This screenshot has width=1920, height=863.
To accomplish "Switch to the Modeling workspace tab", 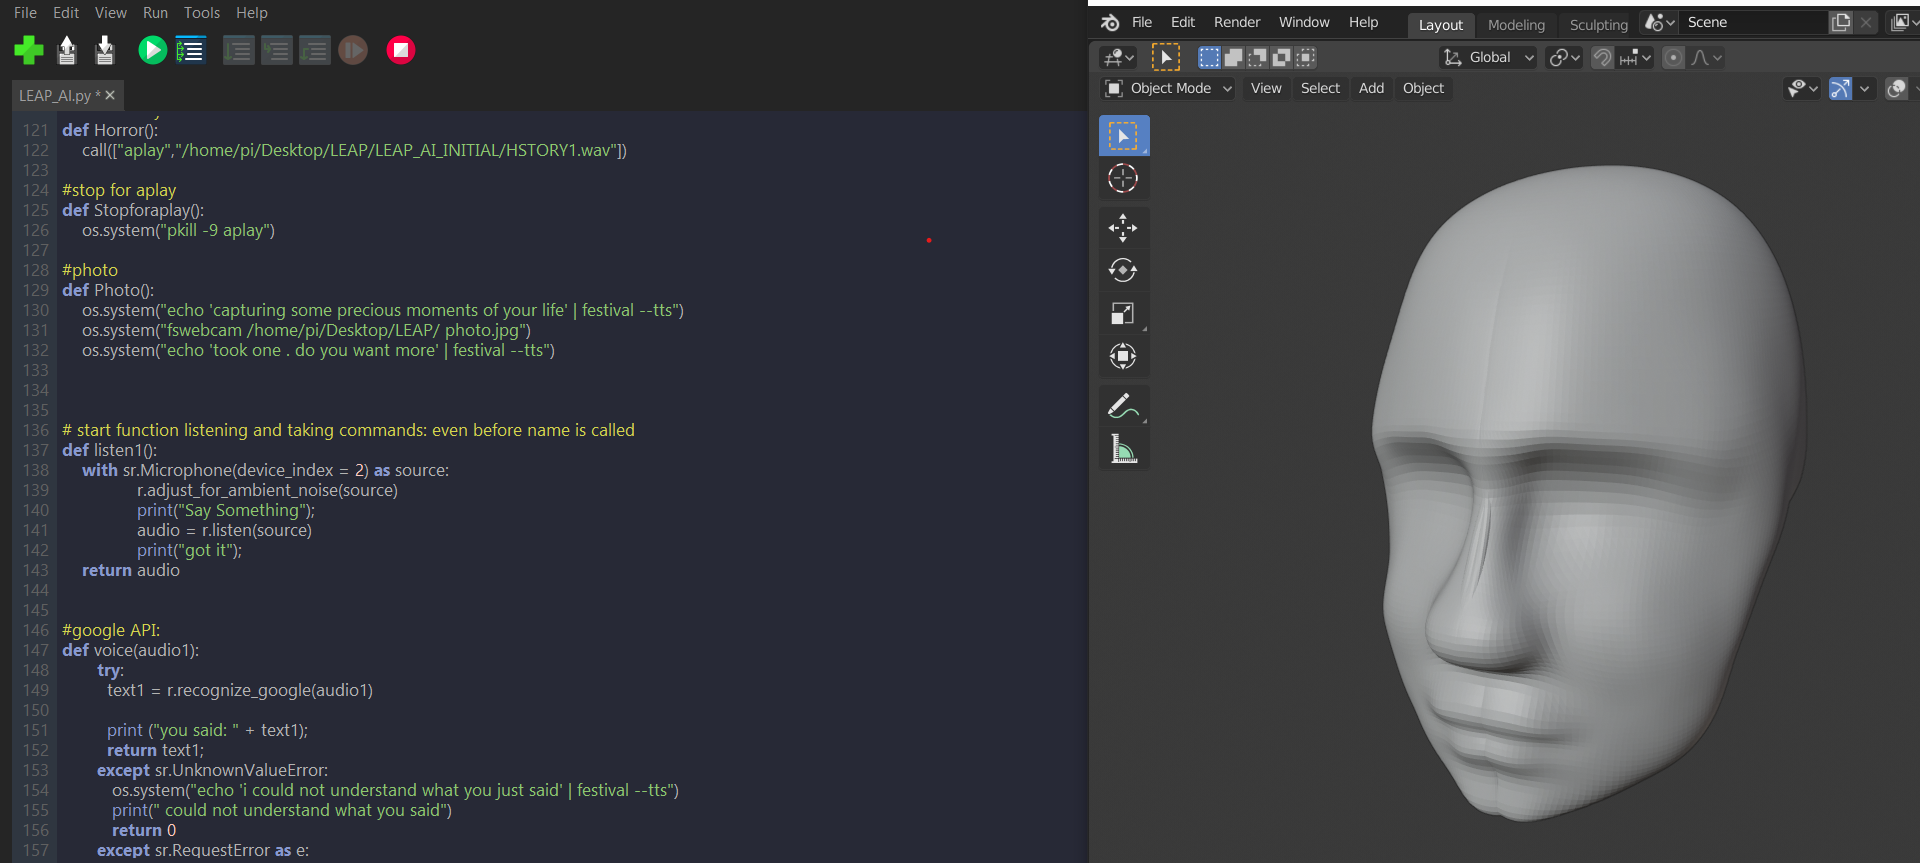I will pyautogui.click(x=1516, y=25).
